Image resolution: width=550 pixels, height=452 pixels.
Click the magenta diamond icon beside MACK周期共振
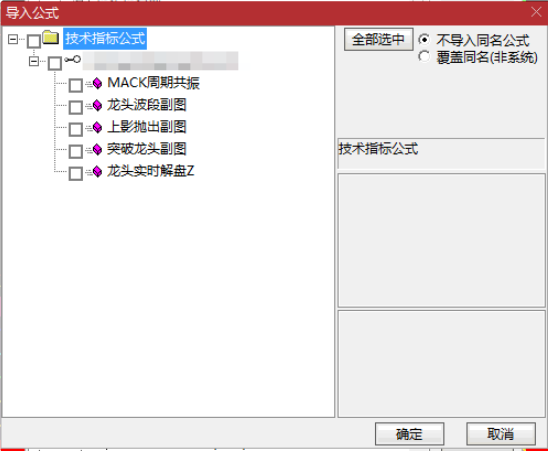[97, 83]
